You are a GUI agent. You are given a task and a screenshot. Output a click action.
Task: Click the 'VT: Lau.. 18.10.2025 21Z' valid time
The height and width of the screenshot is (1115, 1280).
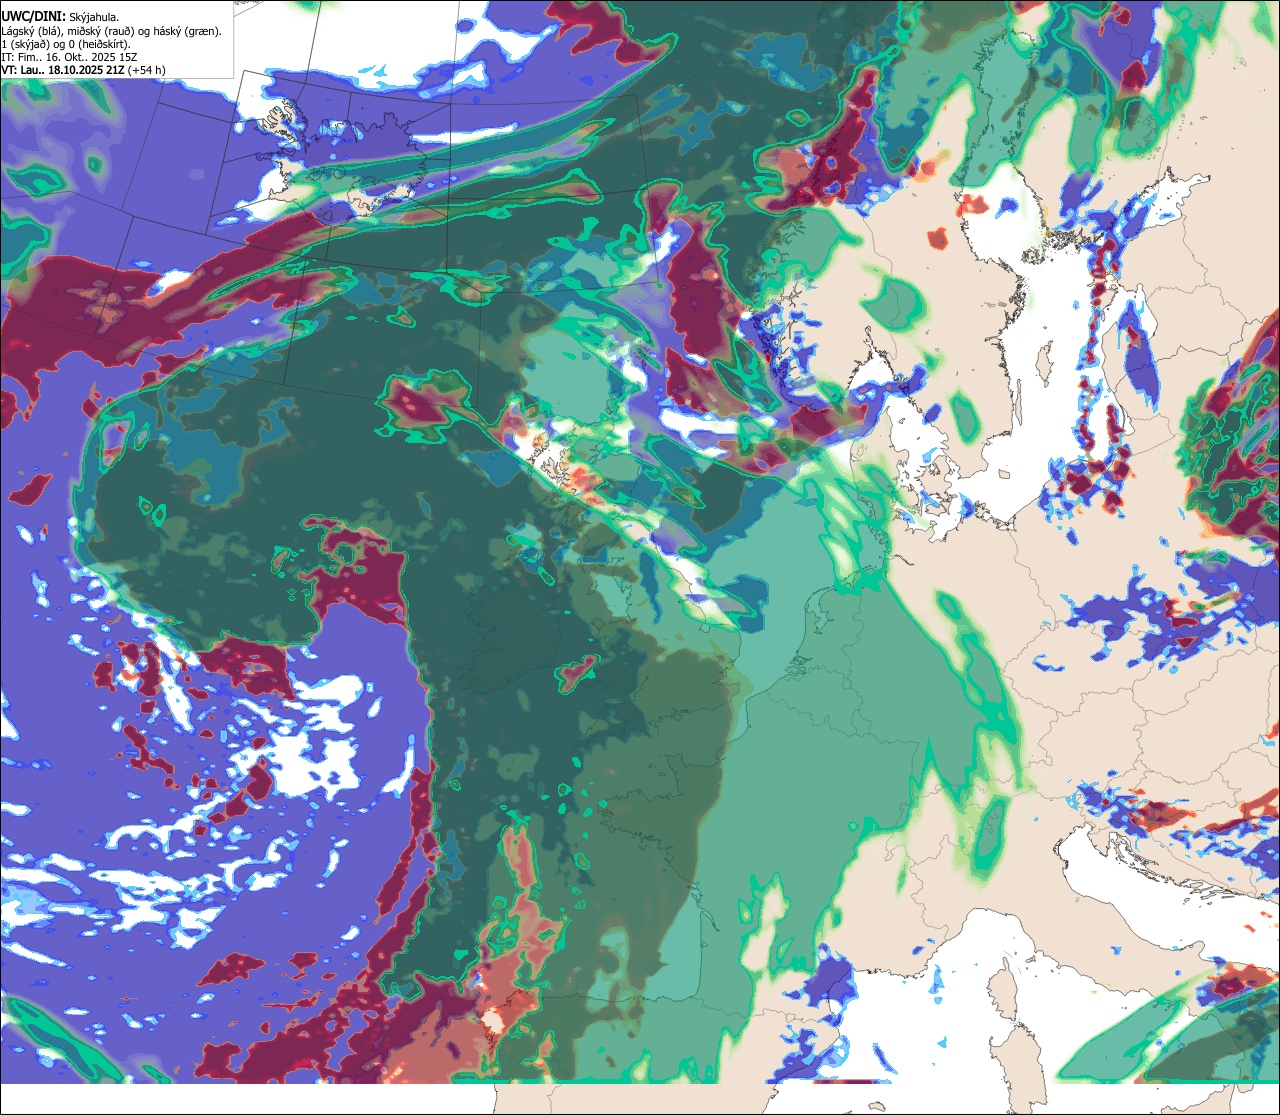click(63, 70)
